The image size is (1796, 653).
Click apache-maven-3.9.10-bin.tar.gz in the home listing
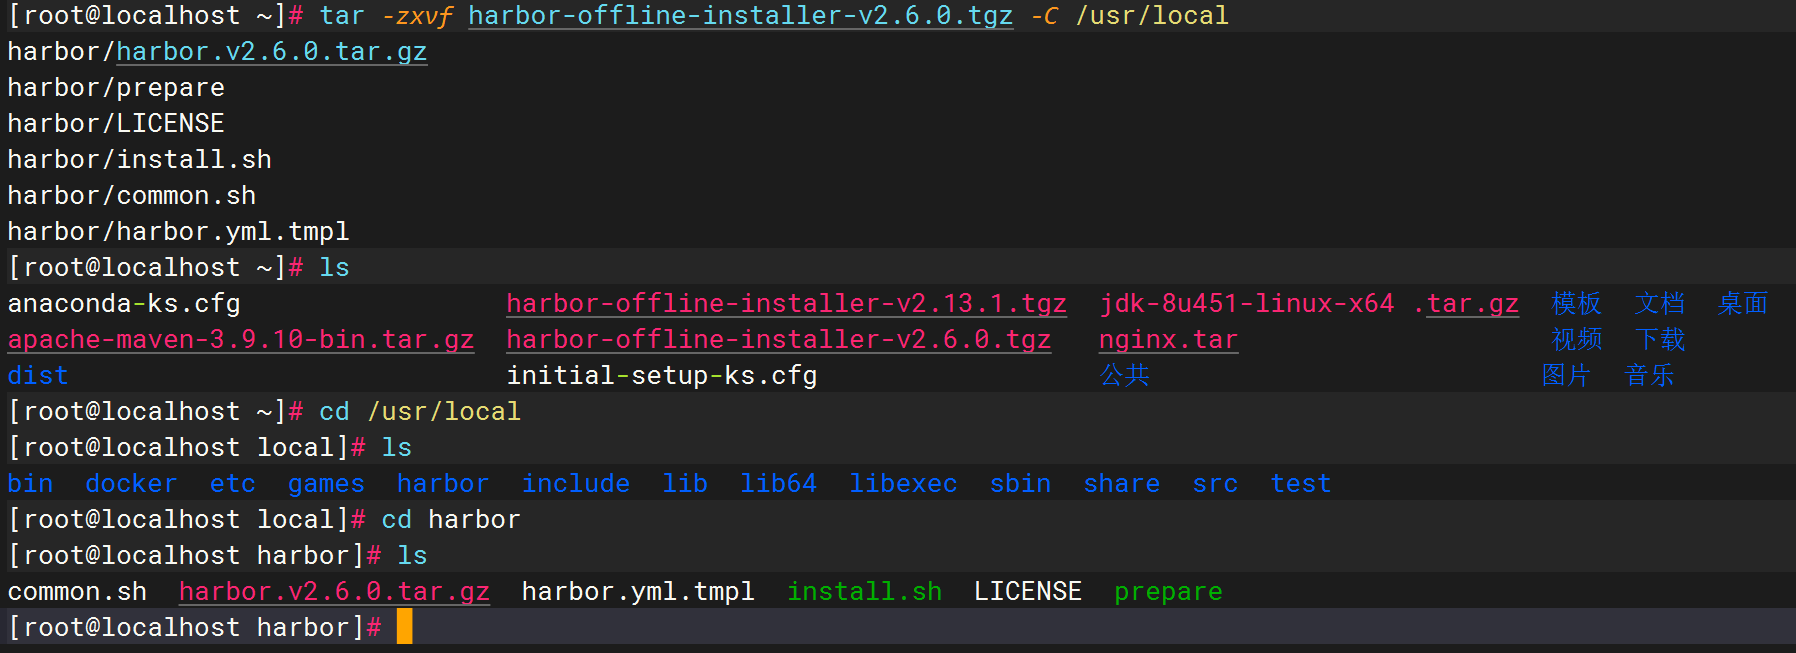coord(241,339)
